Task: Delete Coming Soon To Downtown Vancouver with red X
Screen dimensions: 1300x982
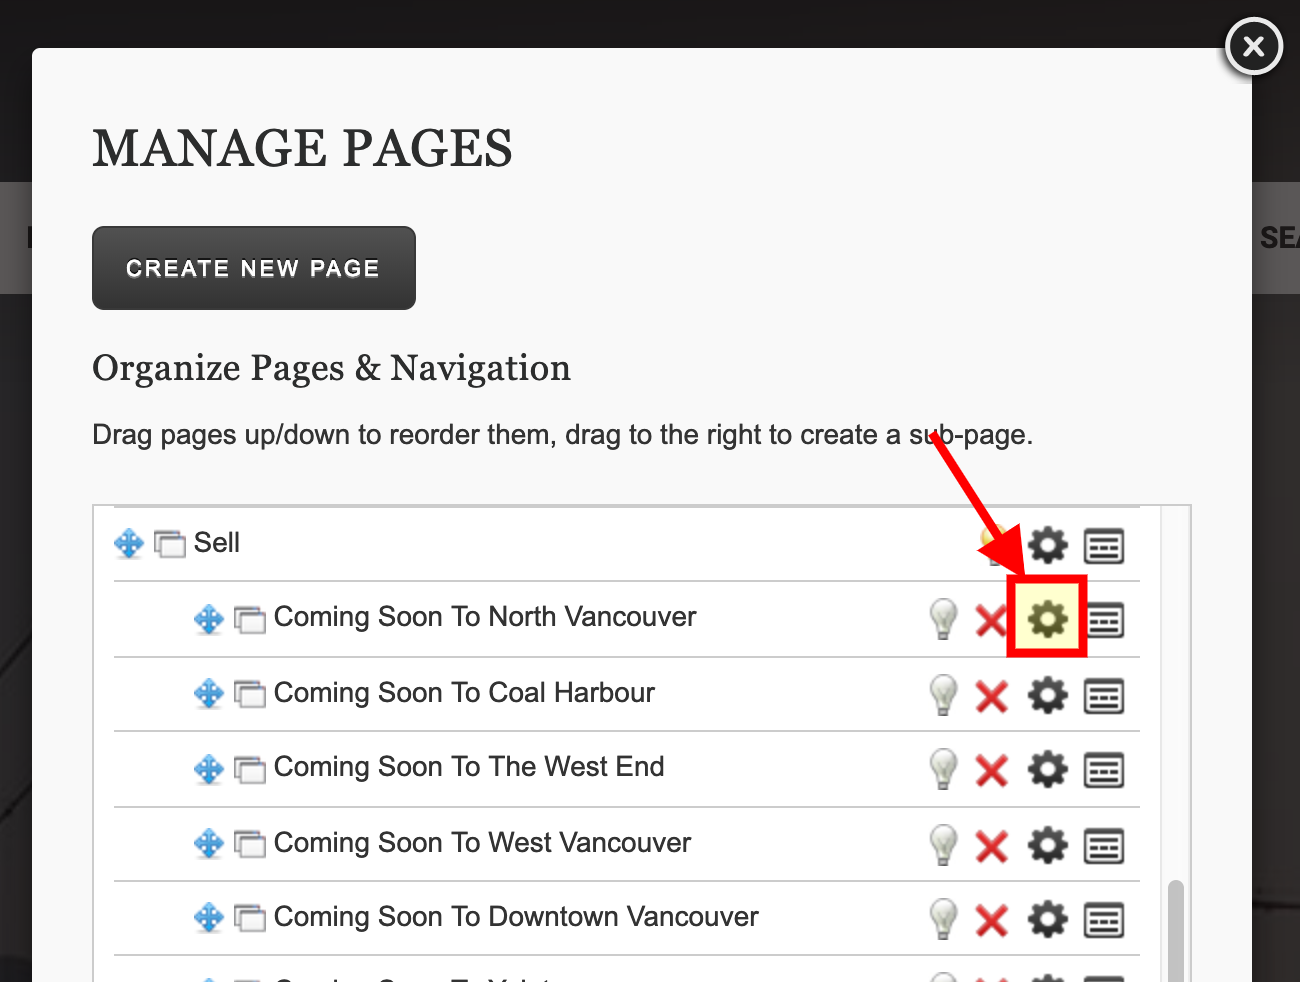Action: (x=991, y=921)
